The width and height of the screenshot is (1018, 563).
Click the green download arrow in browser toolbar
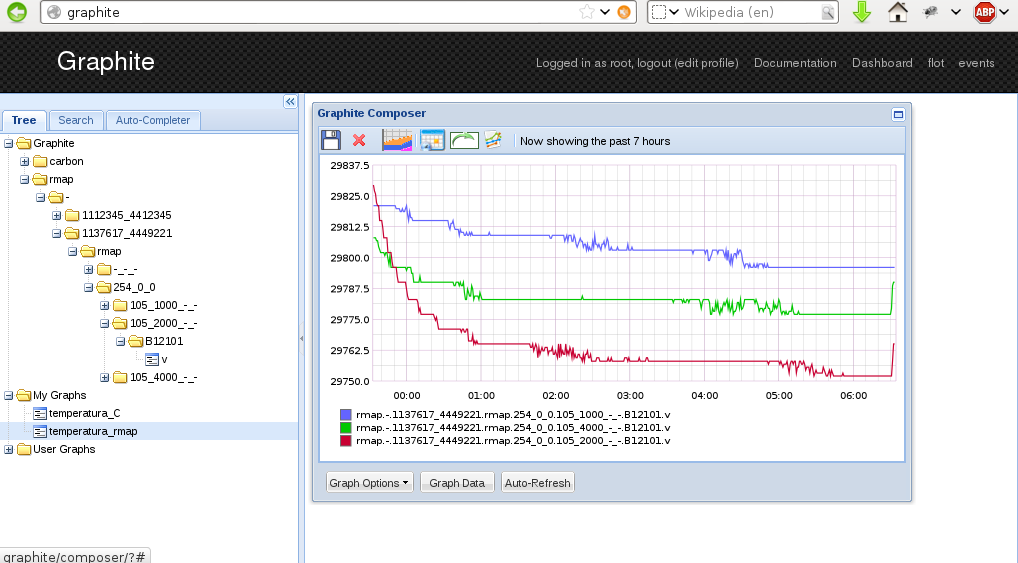coord(862,12)
